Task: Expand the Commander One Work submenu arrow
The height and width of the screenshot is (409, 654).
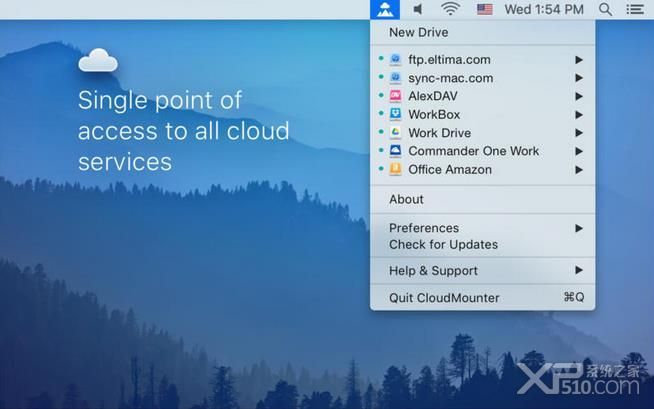Action: (x=579, y=151)
